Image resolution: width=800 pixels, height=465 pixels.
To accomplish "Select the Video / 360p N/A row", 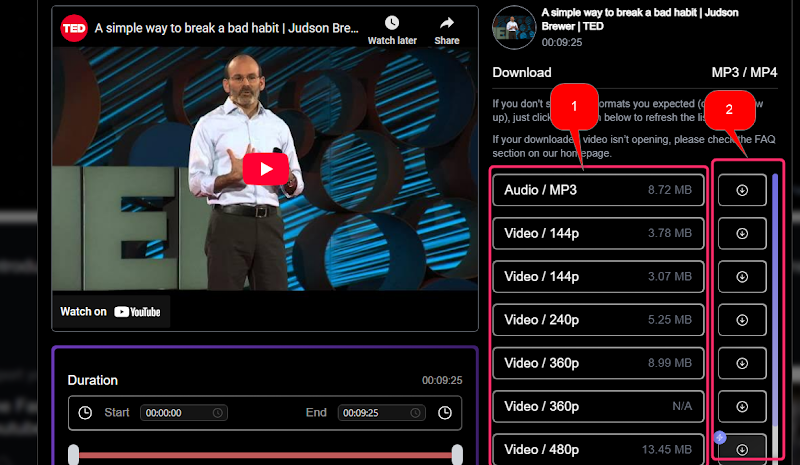I will (x=598, y=407).
